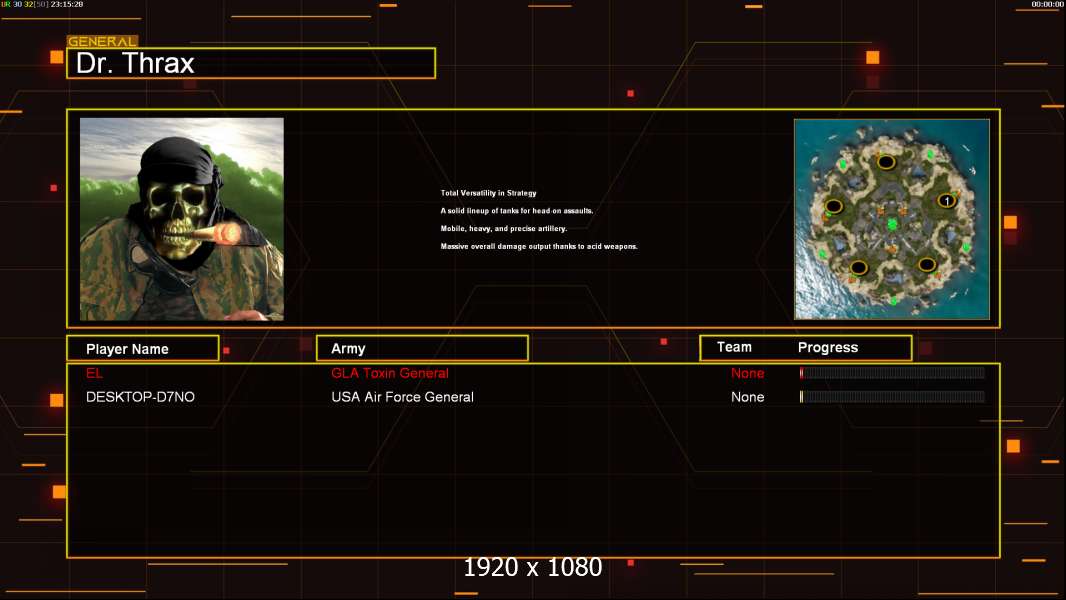Screen dimensions: 1066x600
Task: Select player name EL in the list
Action: [94, 373]
